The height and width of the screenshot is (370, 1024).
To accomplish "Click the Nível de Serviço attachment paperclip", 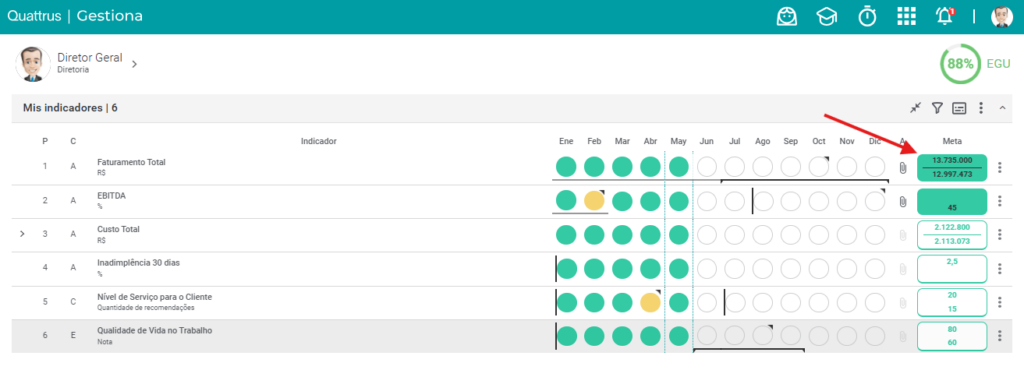I will (903, 303).
